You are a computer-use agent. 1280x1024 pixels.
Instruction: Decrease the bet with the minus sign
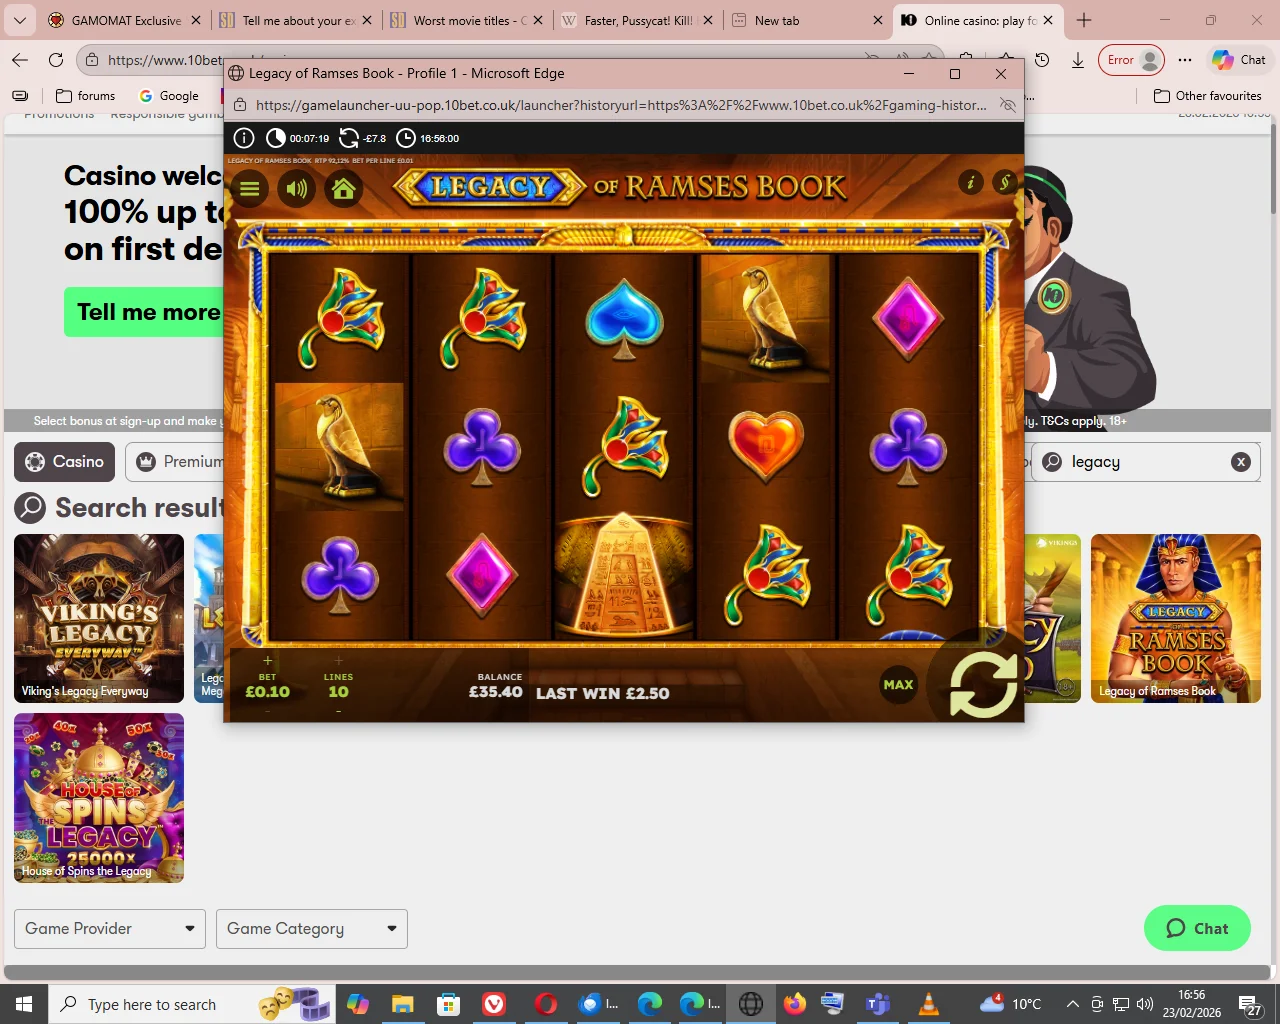[x=268, y=711]
